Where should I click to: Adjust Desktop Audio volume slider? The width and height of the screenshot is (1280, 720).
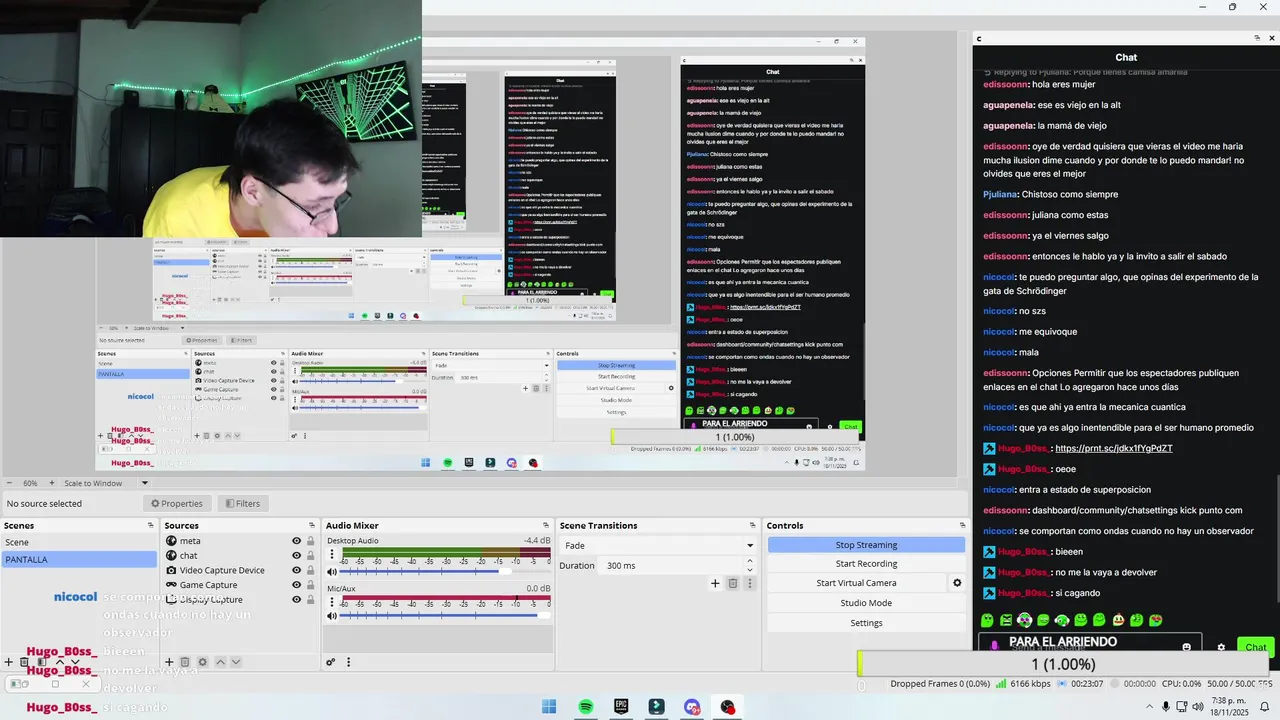pyautogui.click(x=445, y=572)
